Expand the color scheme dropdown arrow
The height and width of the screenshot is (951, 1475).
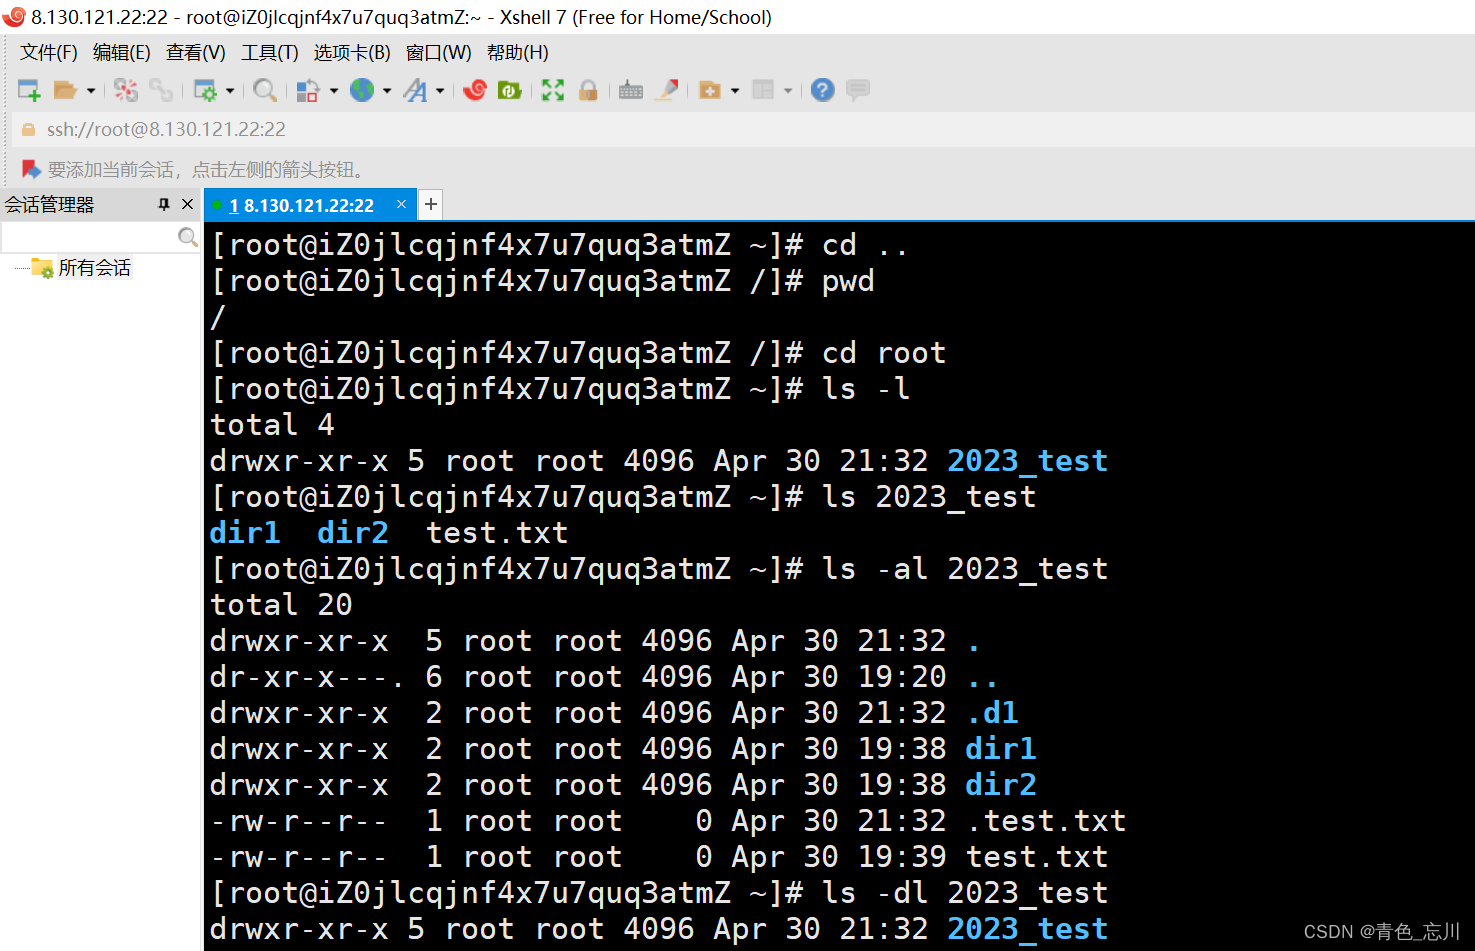tap(334, 90)
